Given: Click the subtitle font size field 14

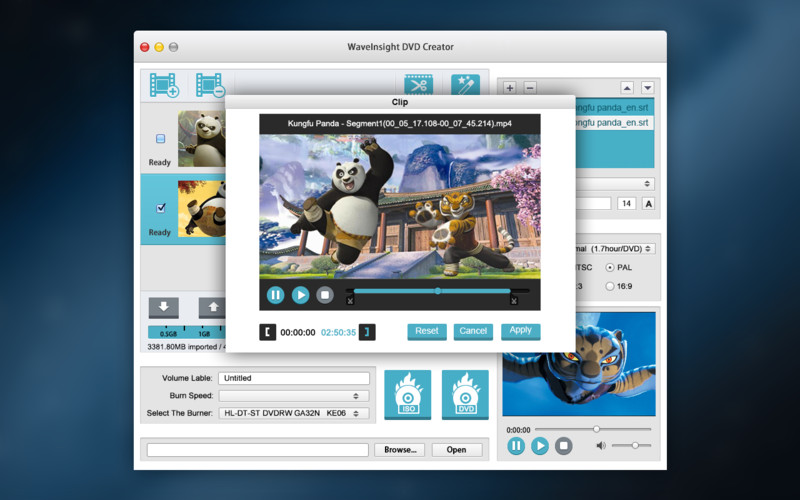Looking at the screenshot, I should click(x=627, y=204).
